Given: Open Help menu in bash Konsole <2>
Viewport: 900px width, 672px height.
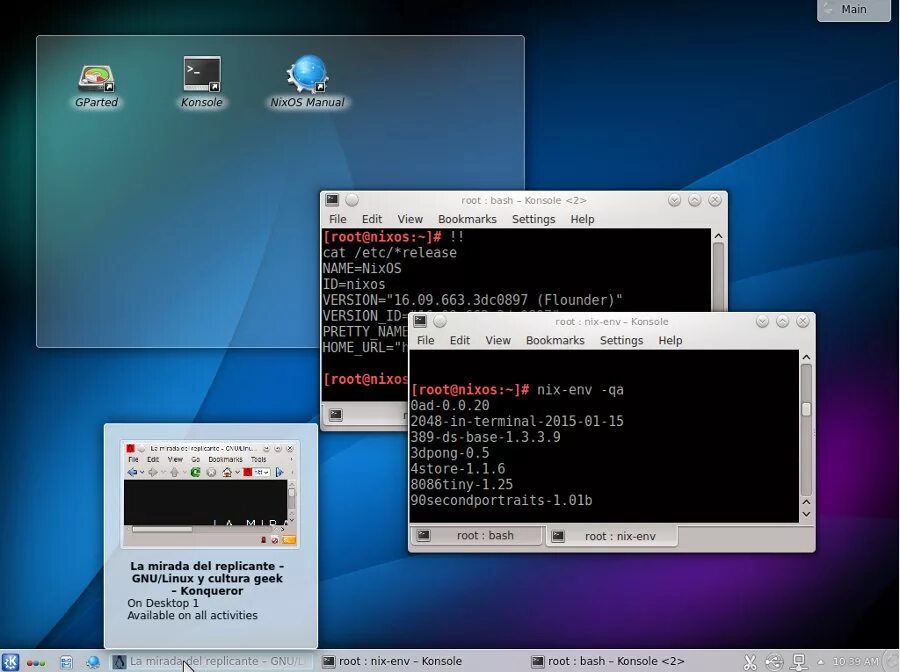Looking at the screenshot, I should pyautogui.click(x=582, y=219).
